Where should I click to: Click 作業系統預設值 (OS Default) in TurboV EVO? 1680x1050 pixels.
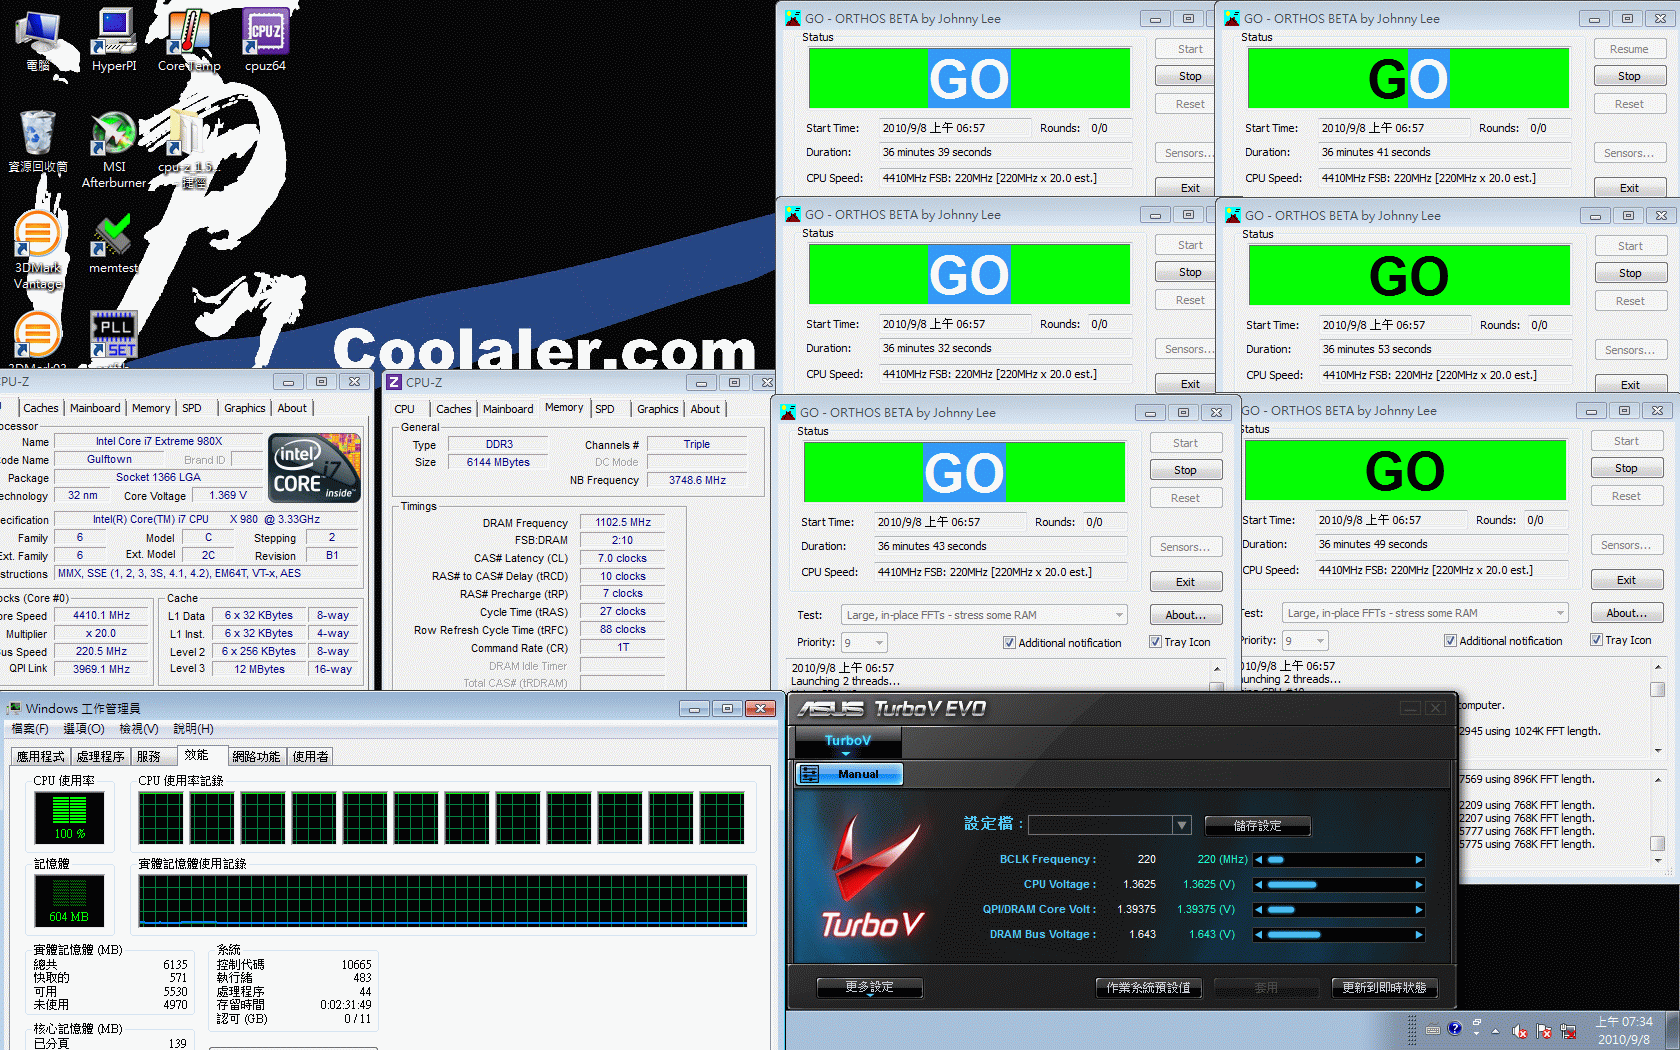point(1148,987)
